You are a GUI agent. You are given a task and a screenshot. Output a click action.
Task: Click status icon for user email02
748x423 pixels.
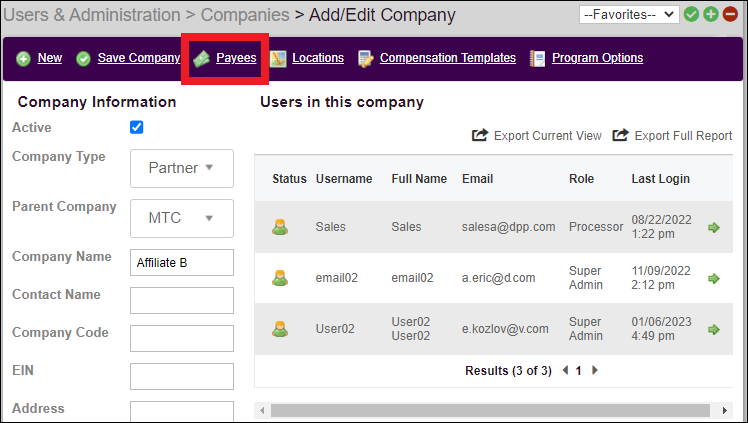click(x=280, y=278)
